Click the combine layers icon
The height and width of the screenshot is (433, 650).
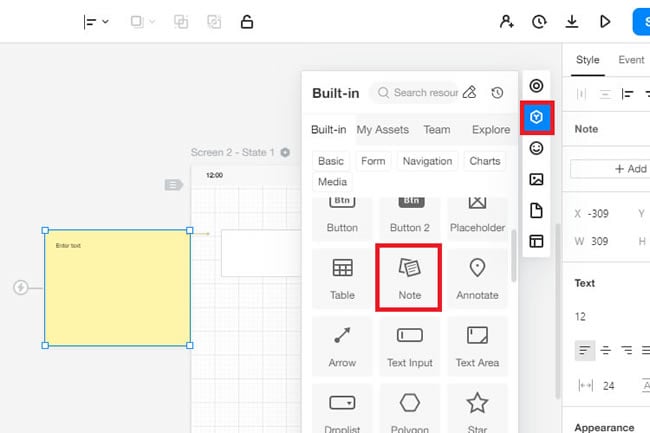click(181, 22)
